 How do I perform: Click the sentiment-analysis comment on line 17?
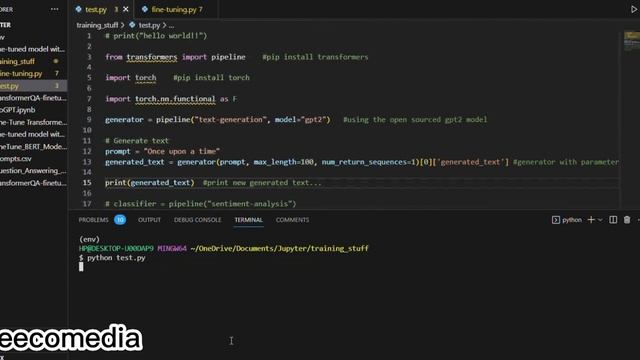[200, 204]
